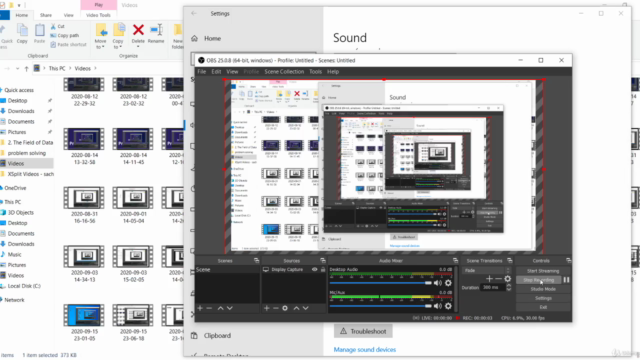Remove the selected source with minus
The width and height of the screenshot is (640, 360).
tap(276, 308)
